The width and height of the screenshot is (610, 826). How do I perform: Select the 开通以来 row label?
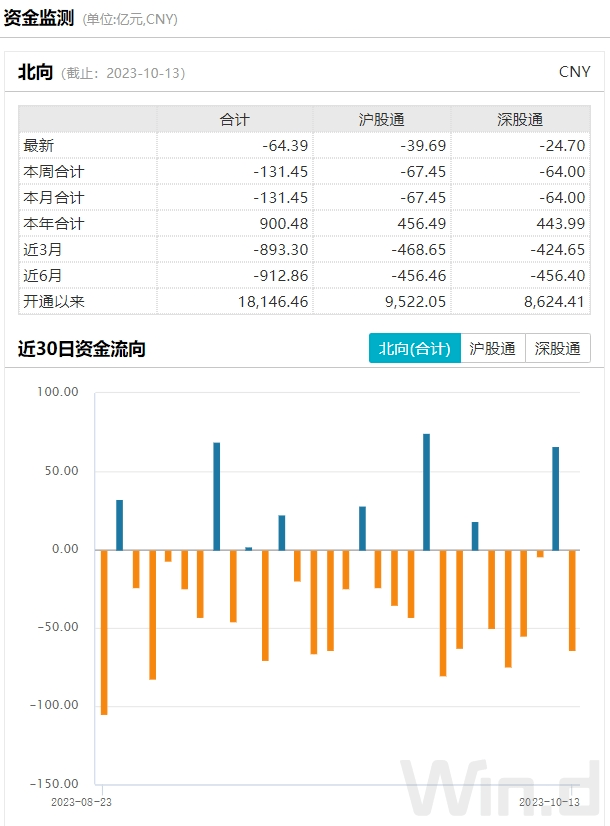53,301
